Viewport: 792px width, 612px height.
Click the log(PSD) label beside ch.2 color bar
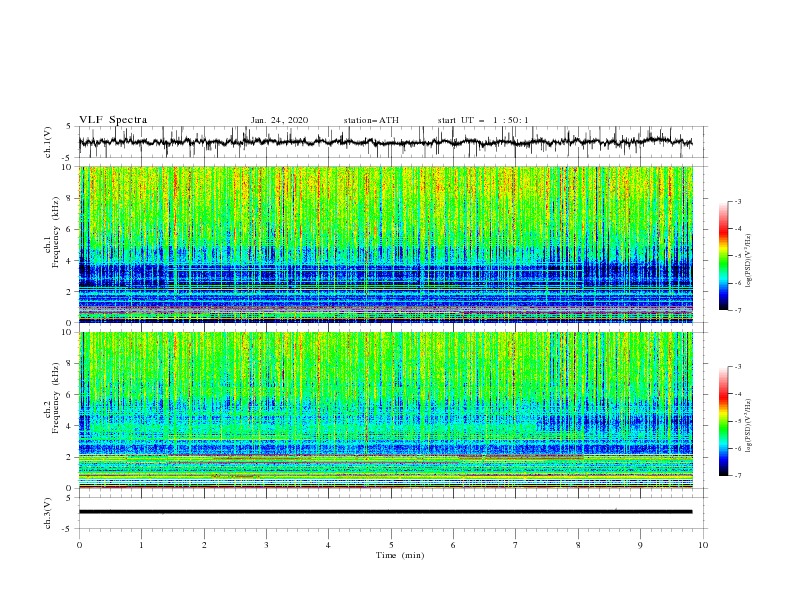click(749, 425)
